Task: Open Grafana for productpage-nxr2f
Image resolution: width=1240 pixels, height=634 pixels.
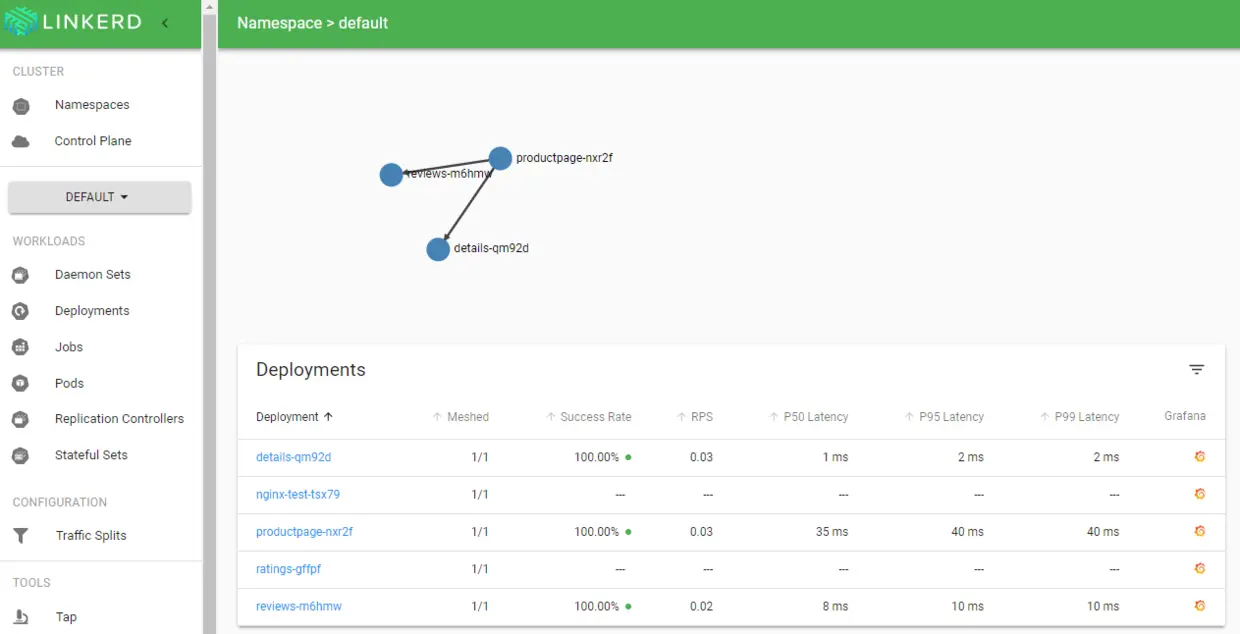Action: coord(1200,531)
